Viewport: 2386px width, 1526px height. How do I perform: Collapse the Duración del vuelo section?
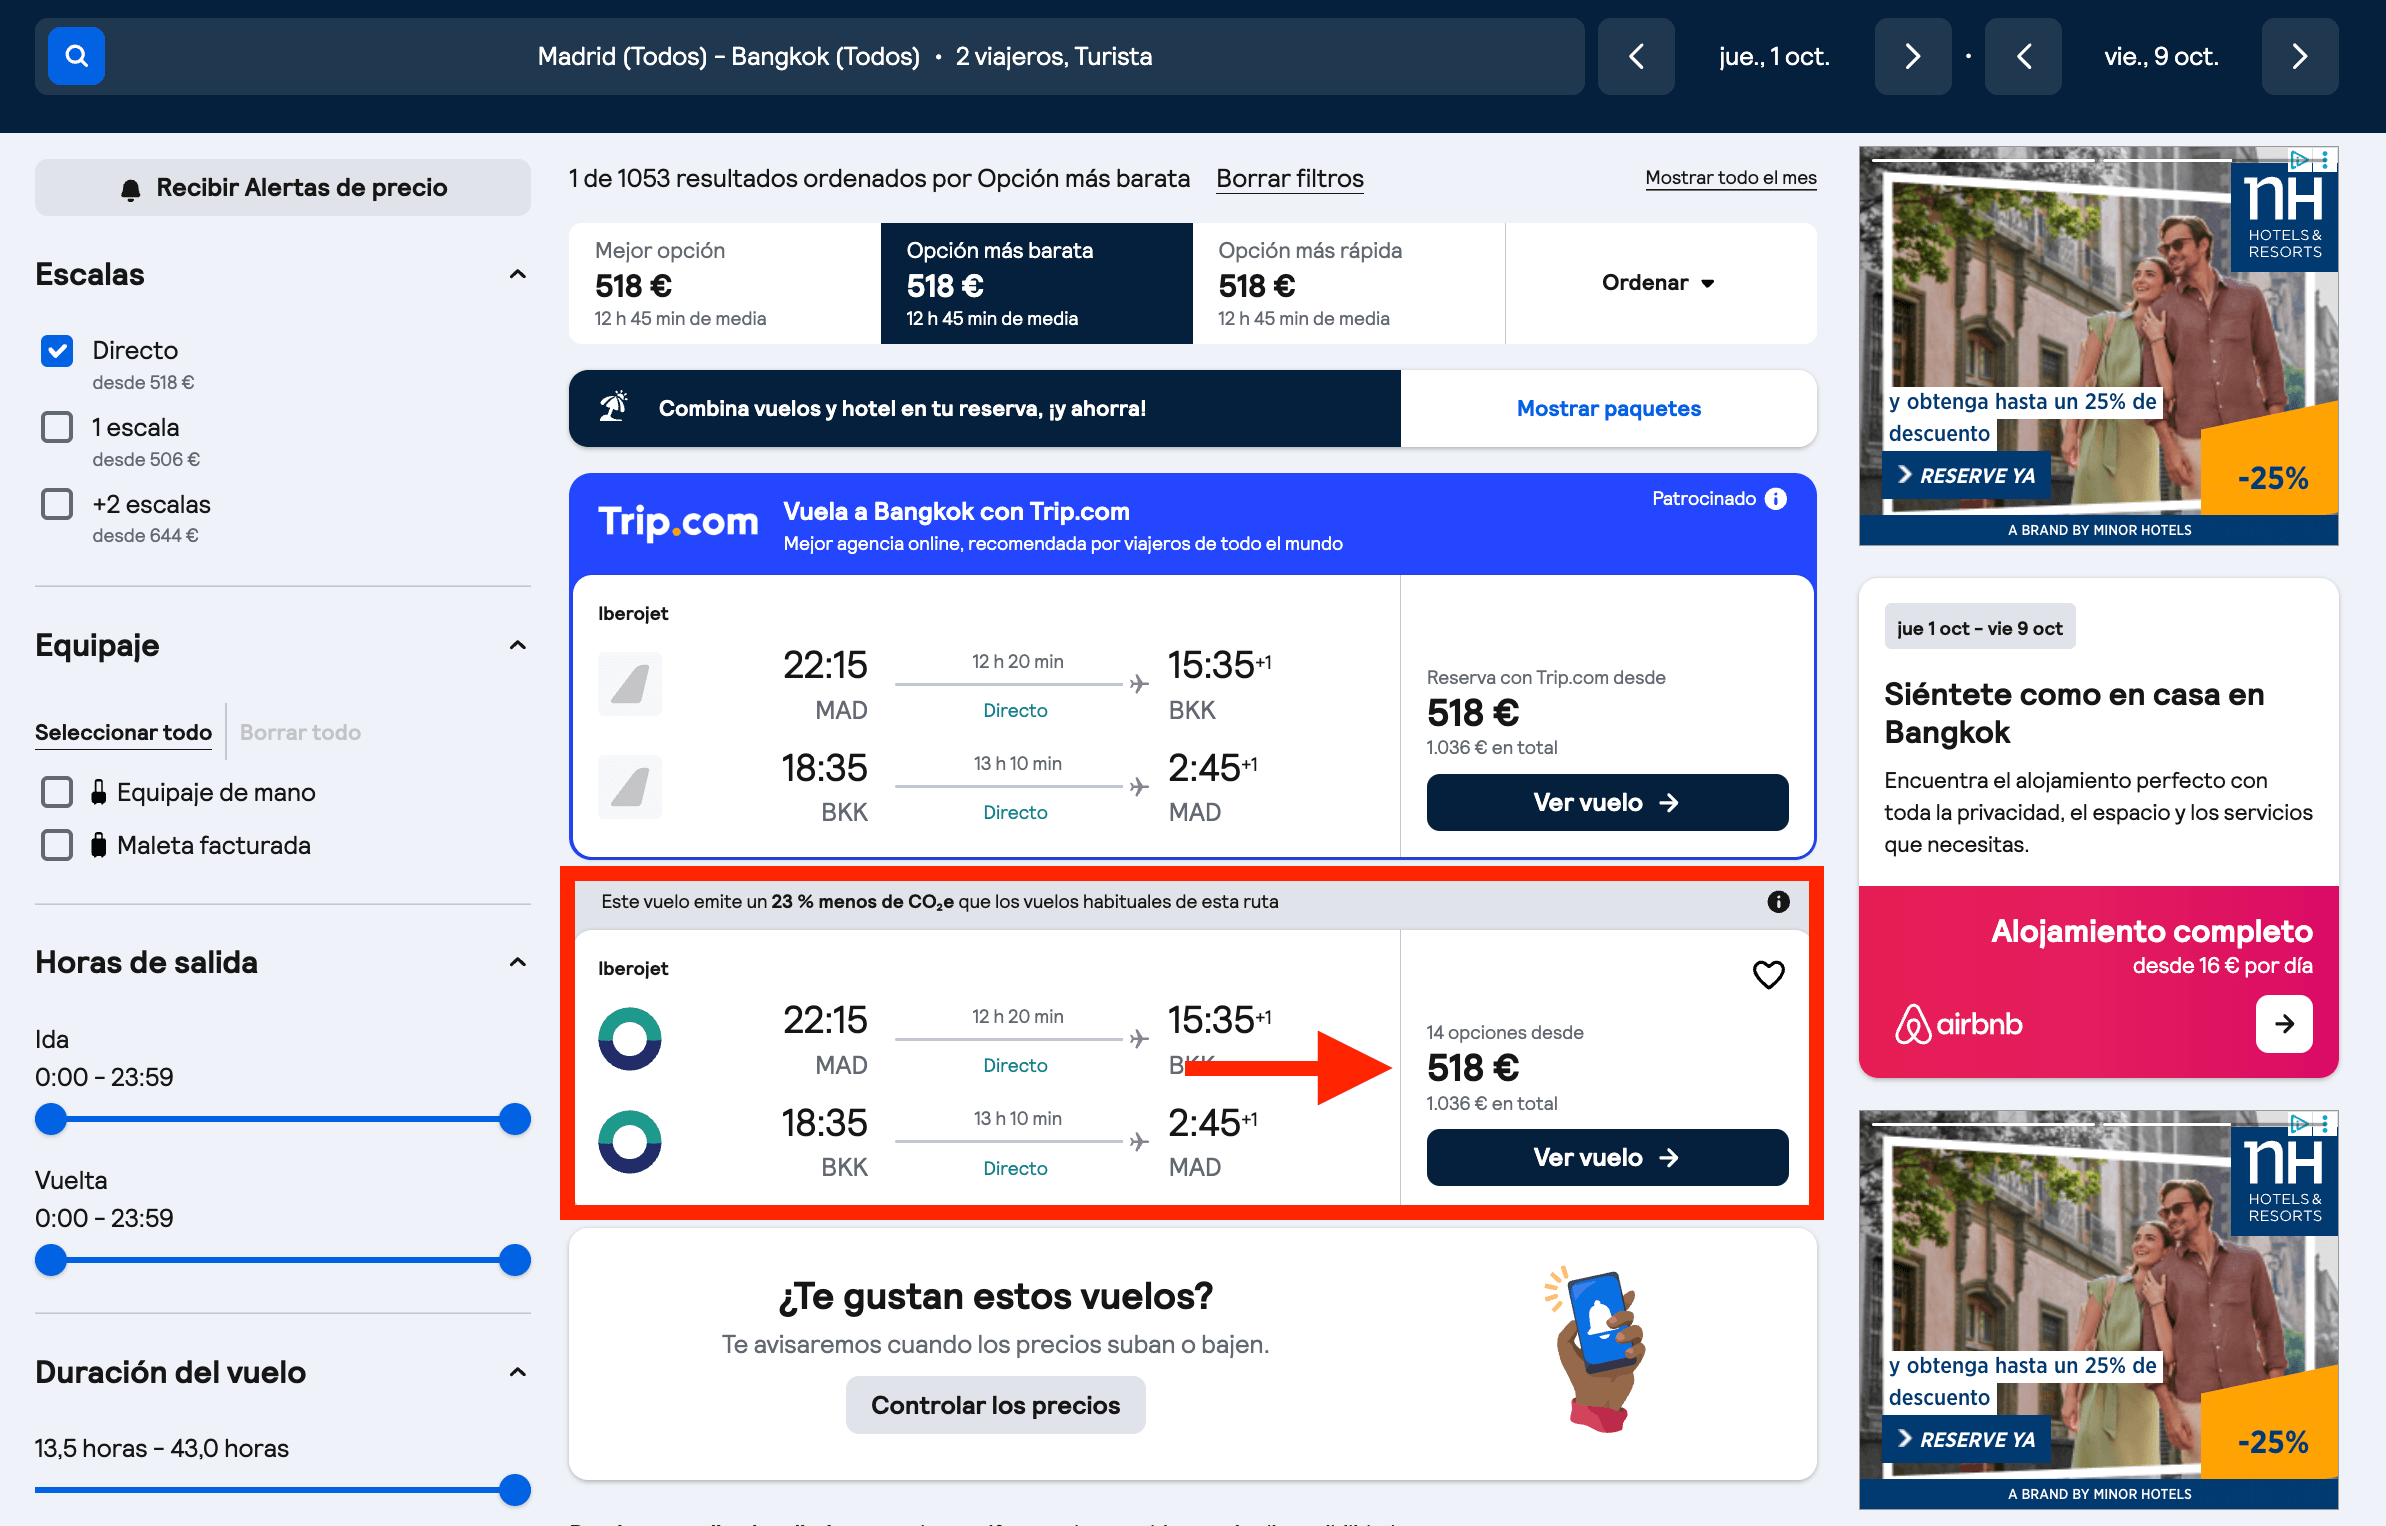[517, 1373]
